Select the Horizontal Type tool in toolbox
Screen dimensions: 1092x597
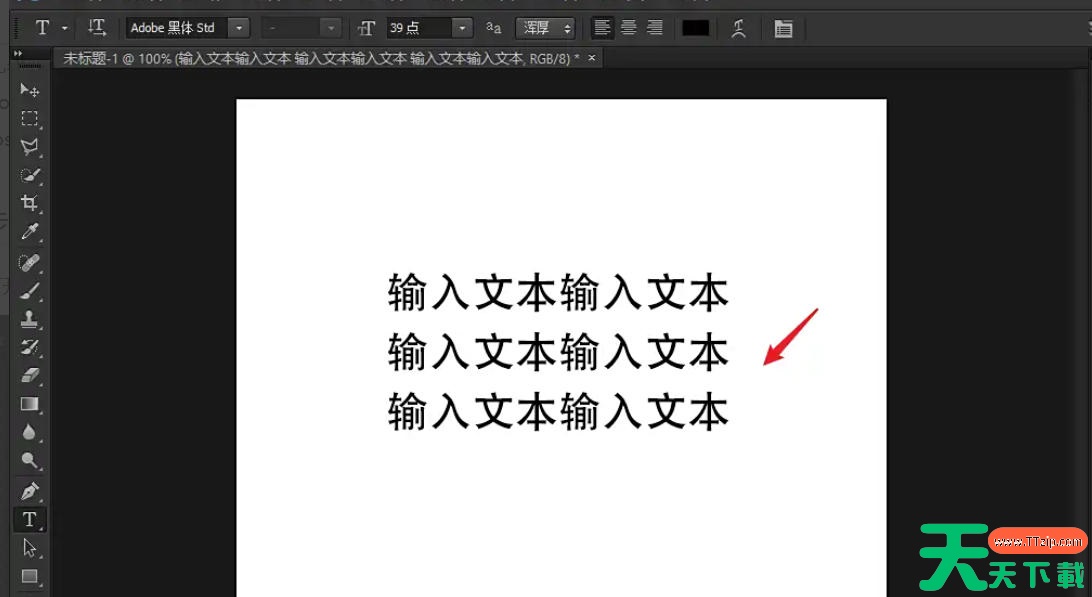coord(29,520)
